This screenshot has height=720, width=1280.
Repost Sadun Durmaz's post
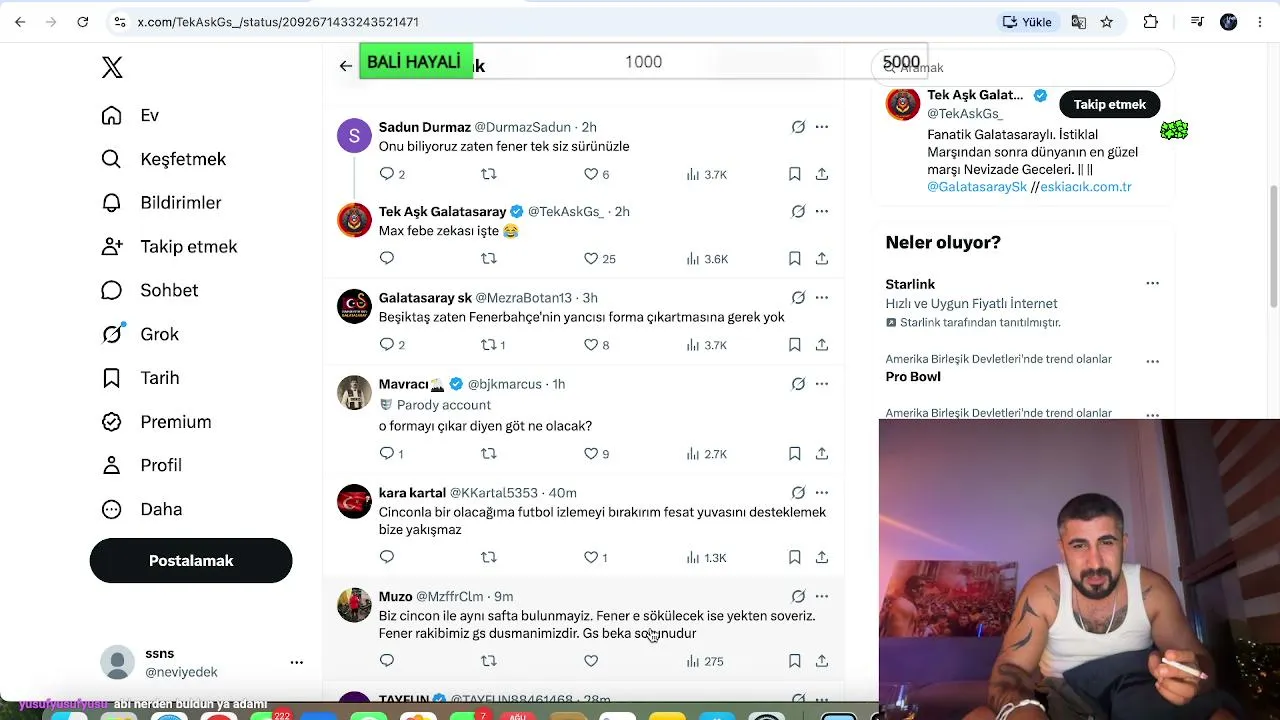coord(489,174)
